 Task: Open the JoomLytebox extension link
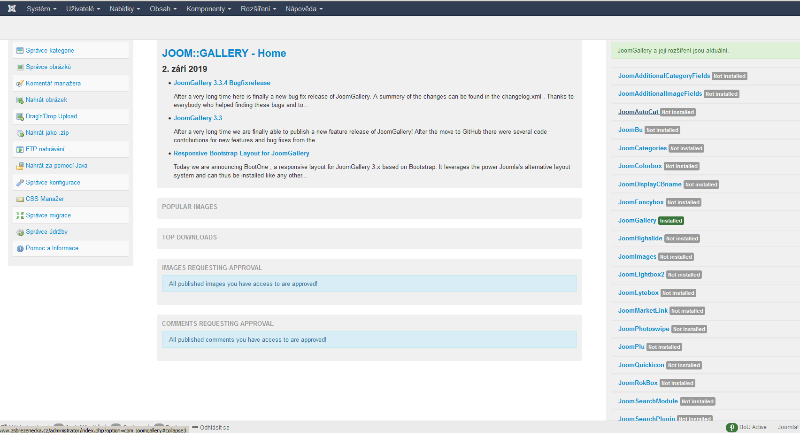[638, 293]
